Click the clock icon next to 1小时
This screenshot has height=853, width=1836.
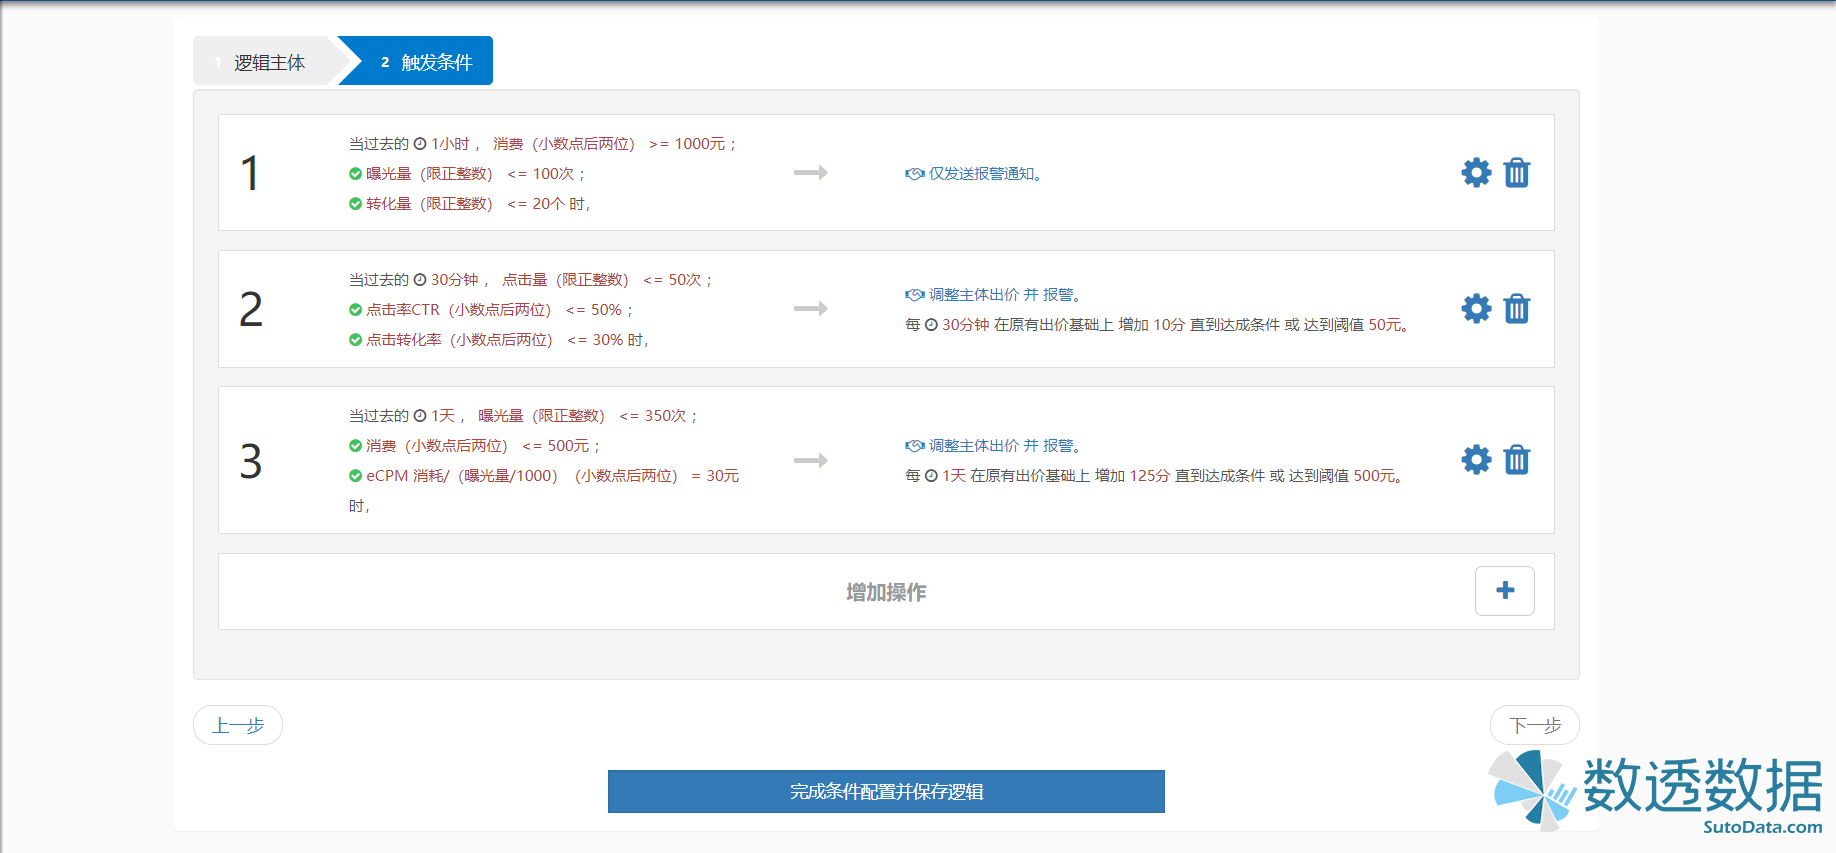coord(420,144)
